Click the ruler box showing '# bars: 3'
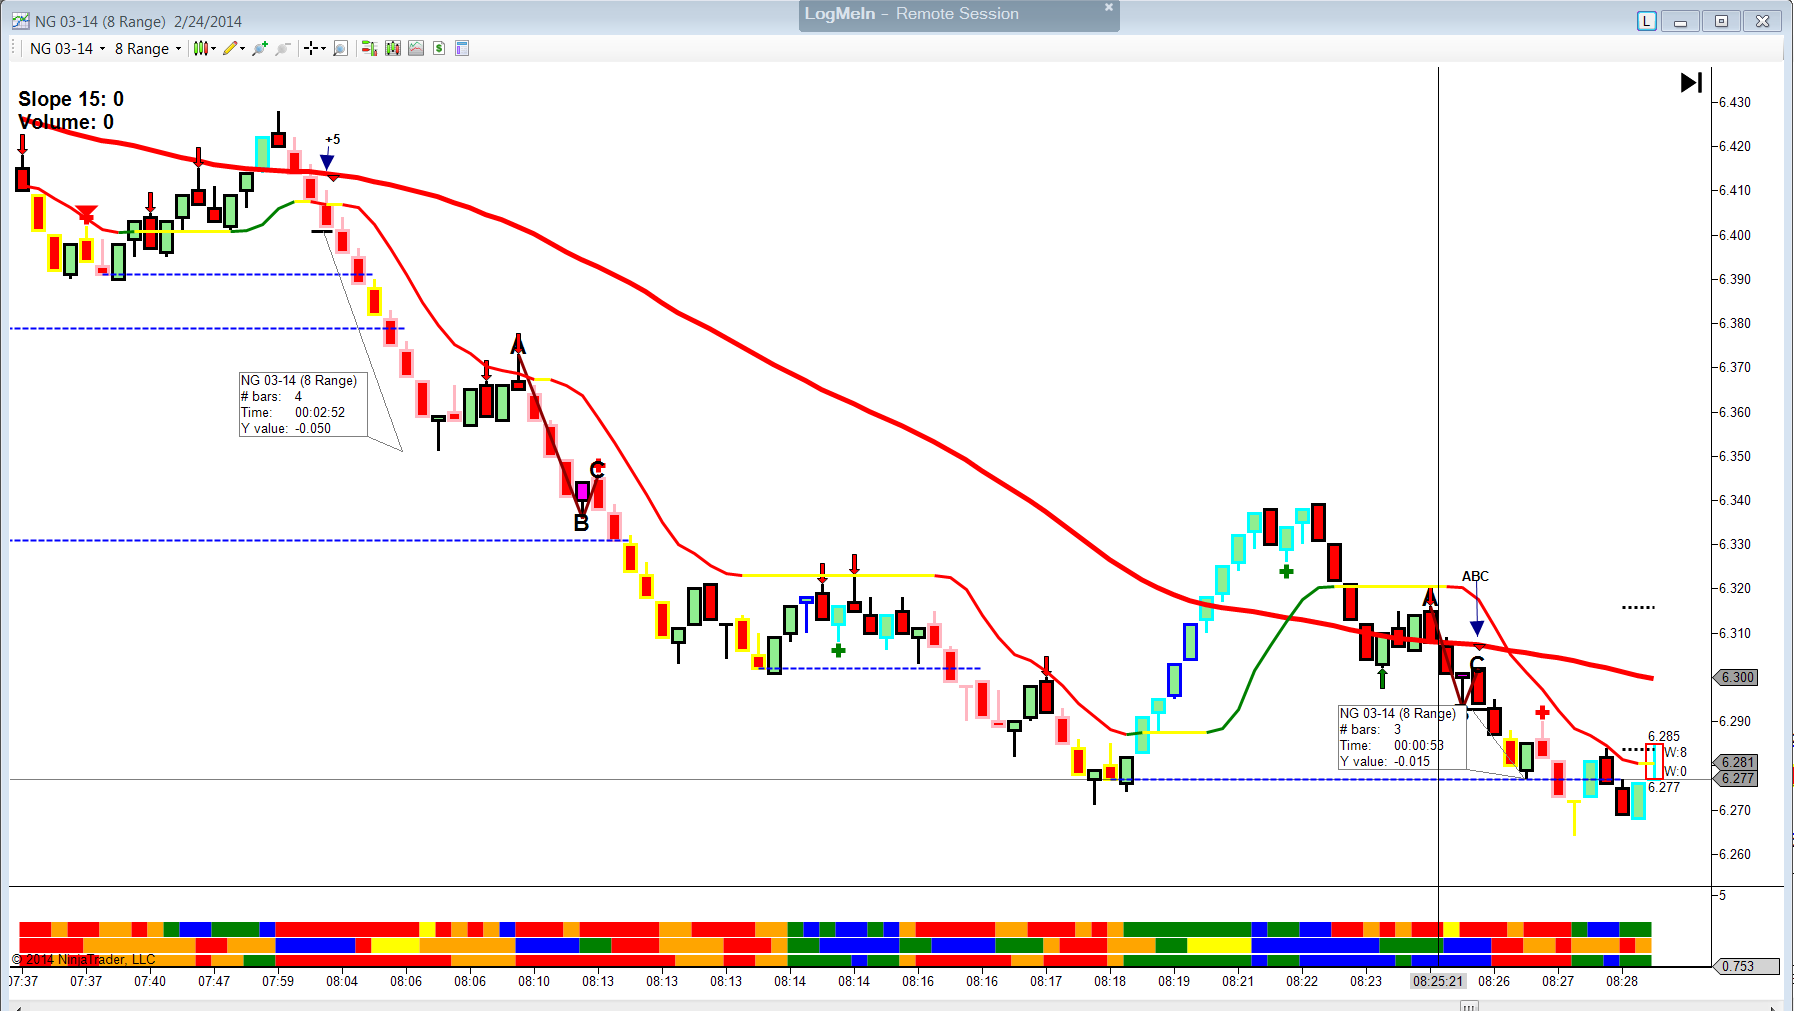This screenshot has height=1011, width=1794. point(1402,737)
